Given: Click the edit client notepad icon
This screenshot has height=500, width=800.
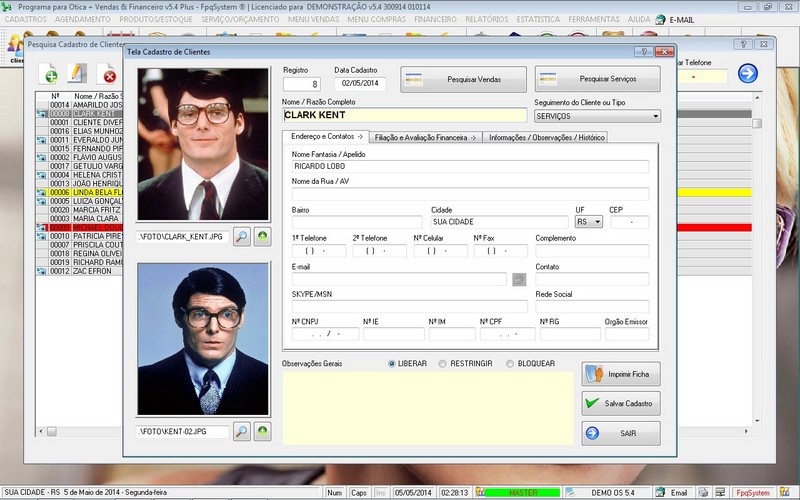Looking at the screenshot, I should click(77, 73).
